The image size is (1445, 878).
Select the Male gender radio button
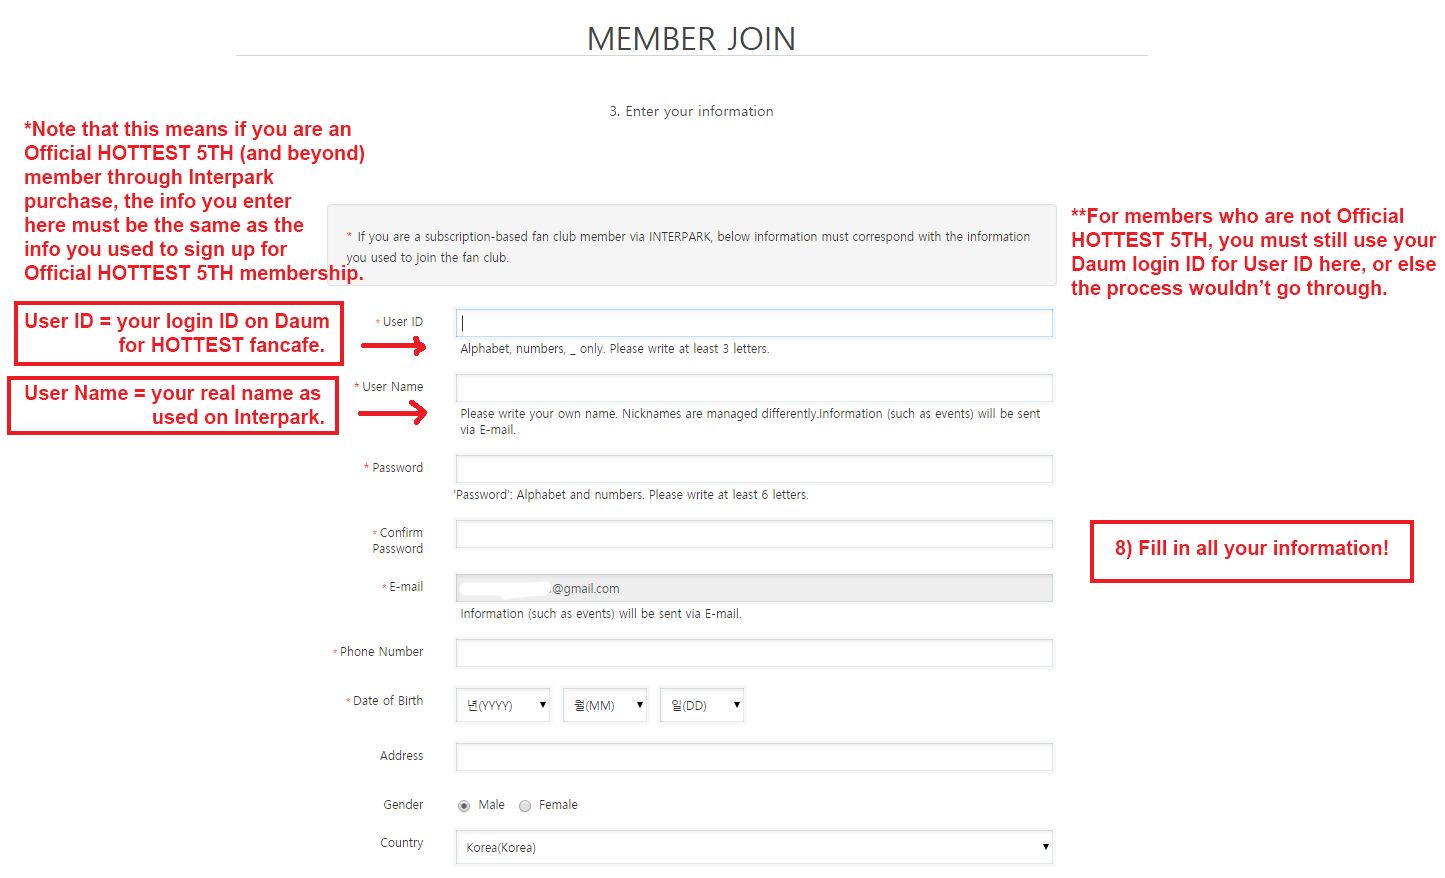(x=464, y=806)
